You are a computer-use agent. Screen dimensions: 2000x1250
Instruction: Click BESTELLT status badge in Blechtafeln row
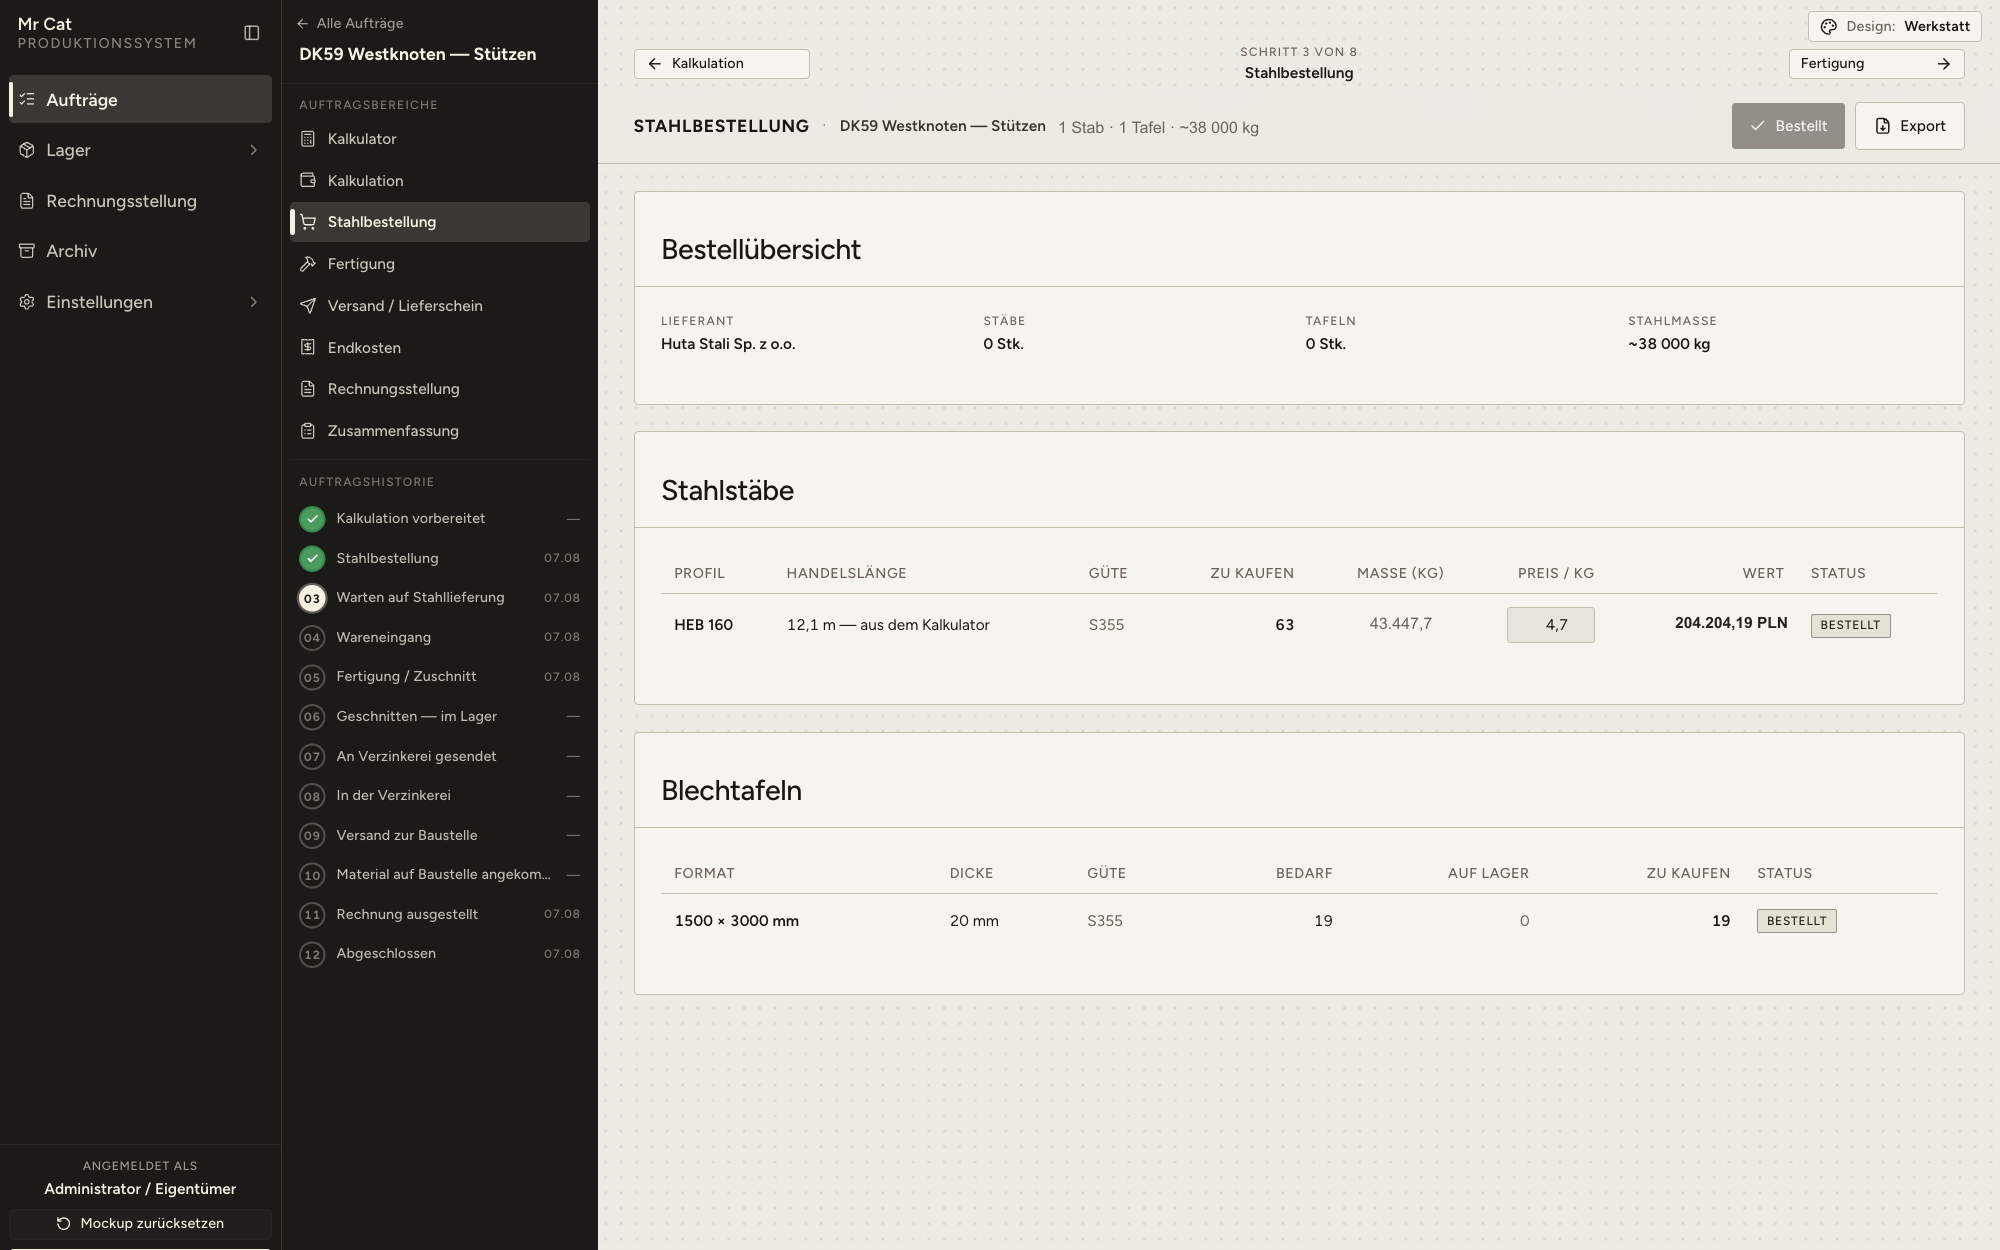coord(1796,921)
